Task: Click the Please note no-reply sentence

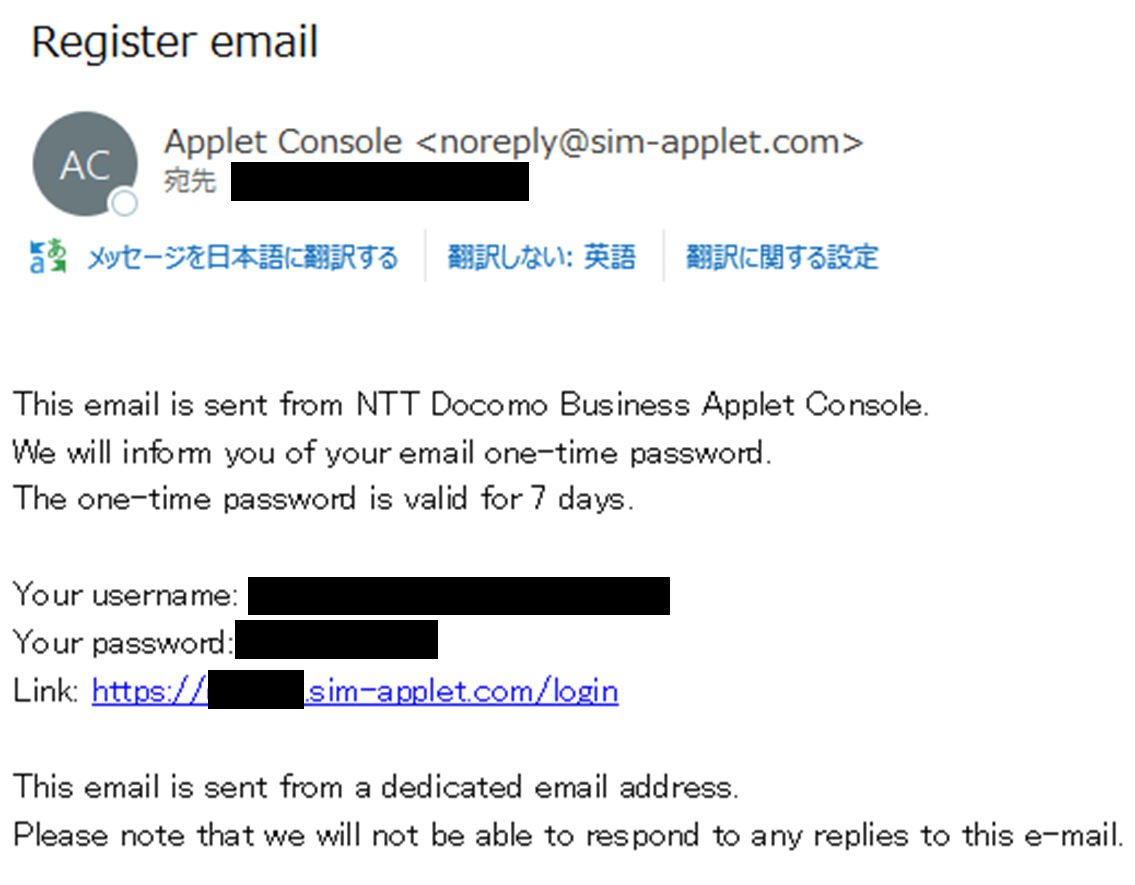Action: tap(568, 834)
